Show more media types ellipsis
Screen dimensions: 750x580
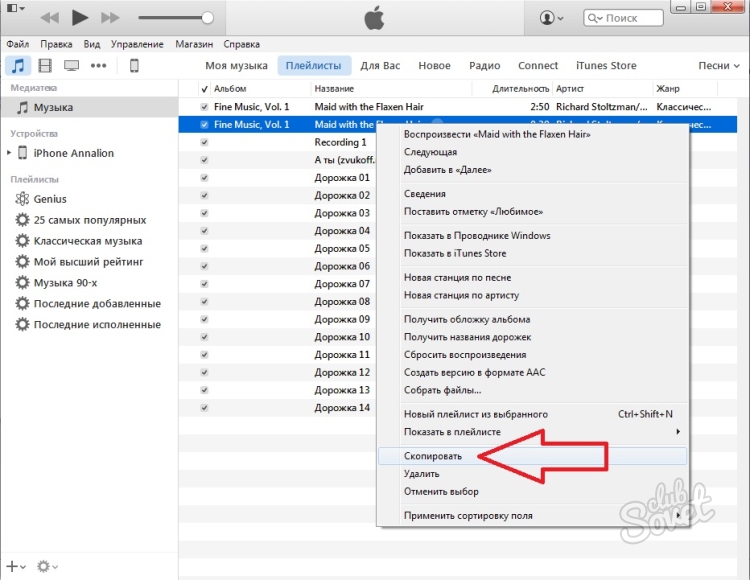point(98,66)
